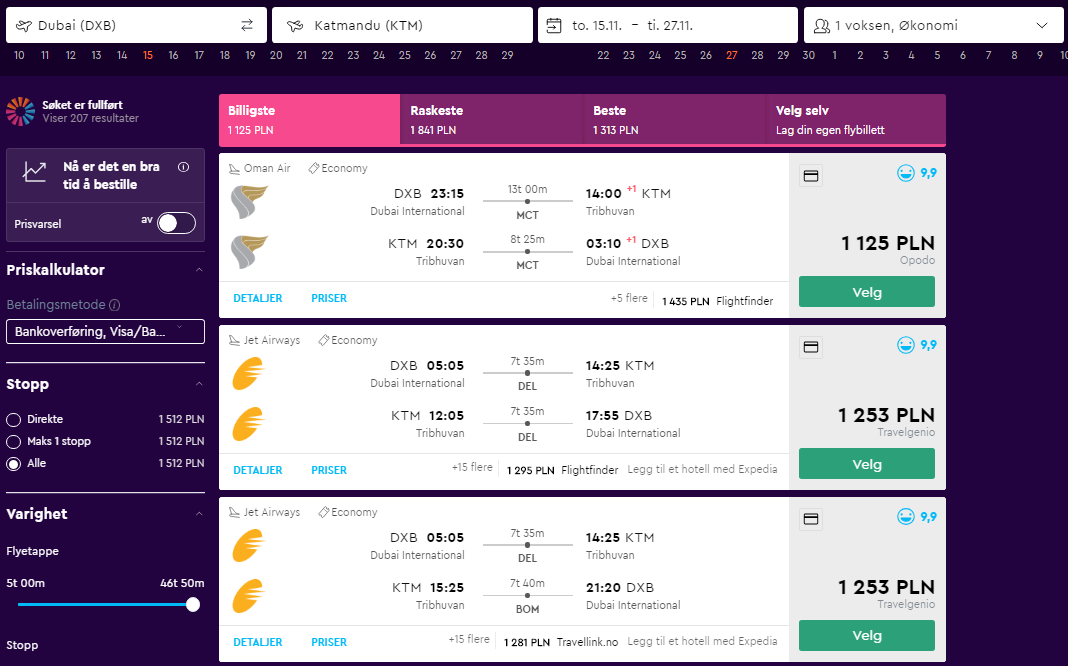This screenshot has width=1068, height=666.
Task: Click the calendar icon in date field
Action: click(554, 26)
